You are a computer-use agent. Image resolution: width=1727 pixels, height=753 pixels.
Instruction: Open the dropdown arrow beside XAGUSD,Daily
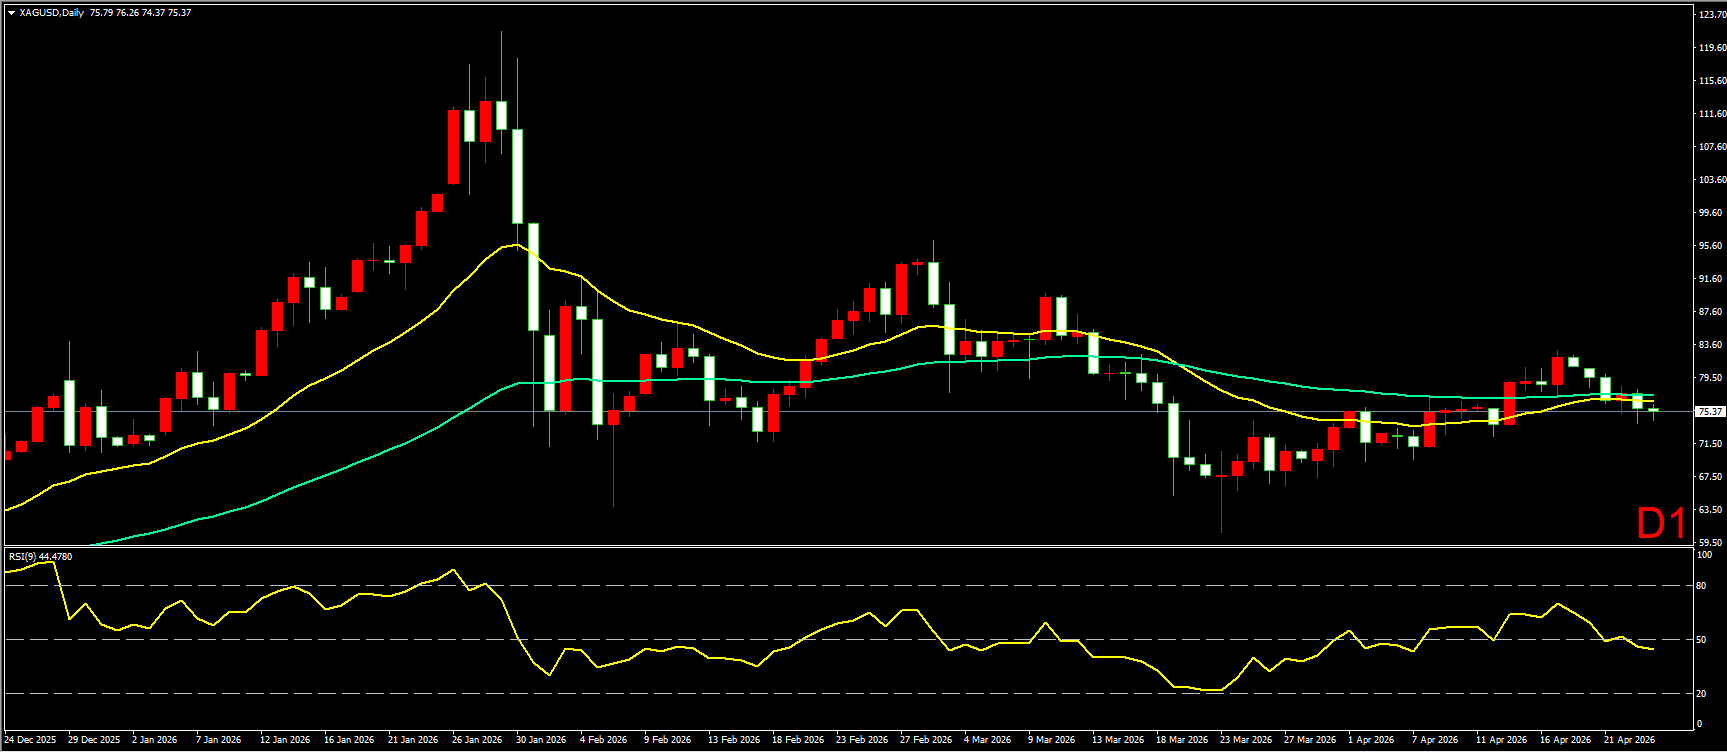(x=11, y=13)
